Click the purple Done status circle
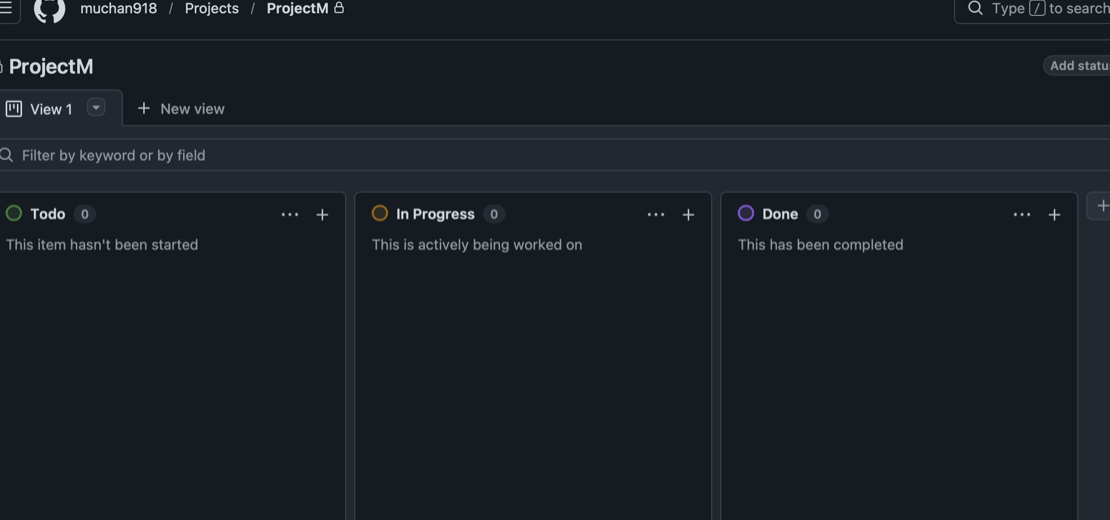Screen dimensions: 1110x520 pos(746,213)
